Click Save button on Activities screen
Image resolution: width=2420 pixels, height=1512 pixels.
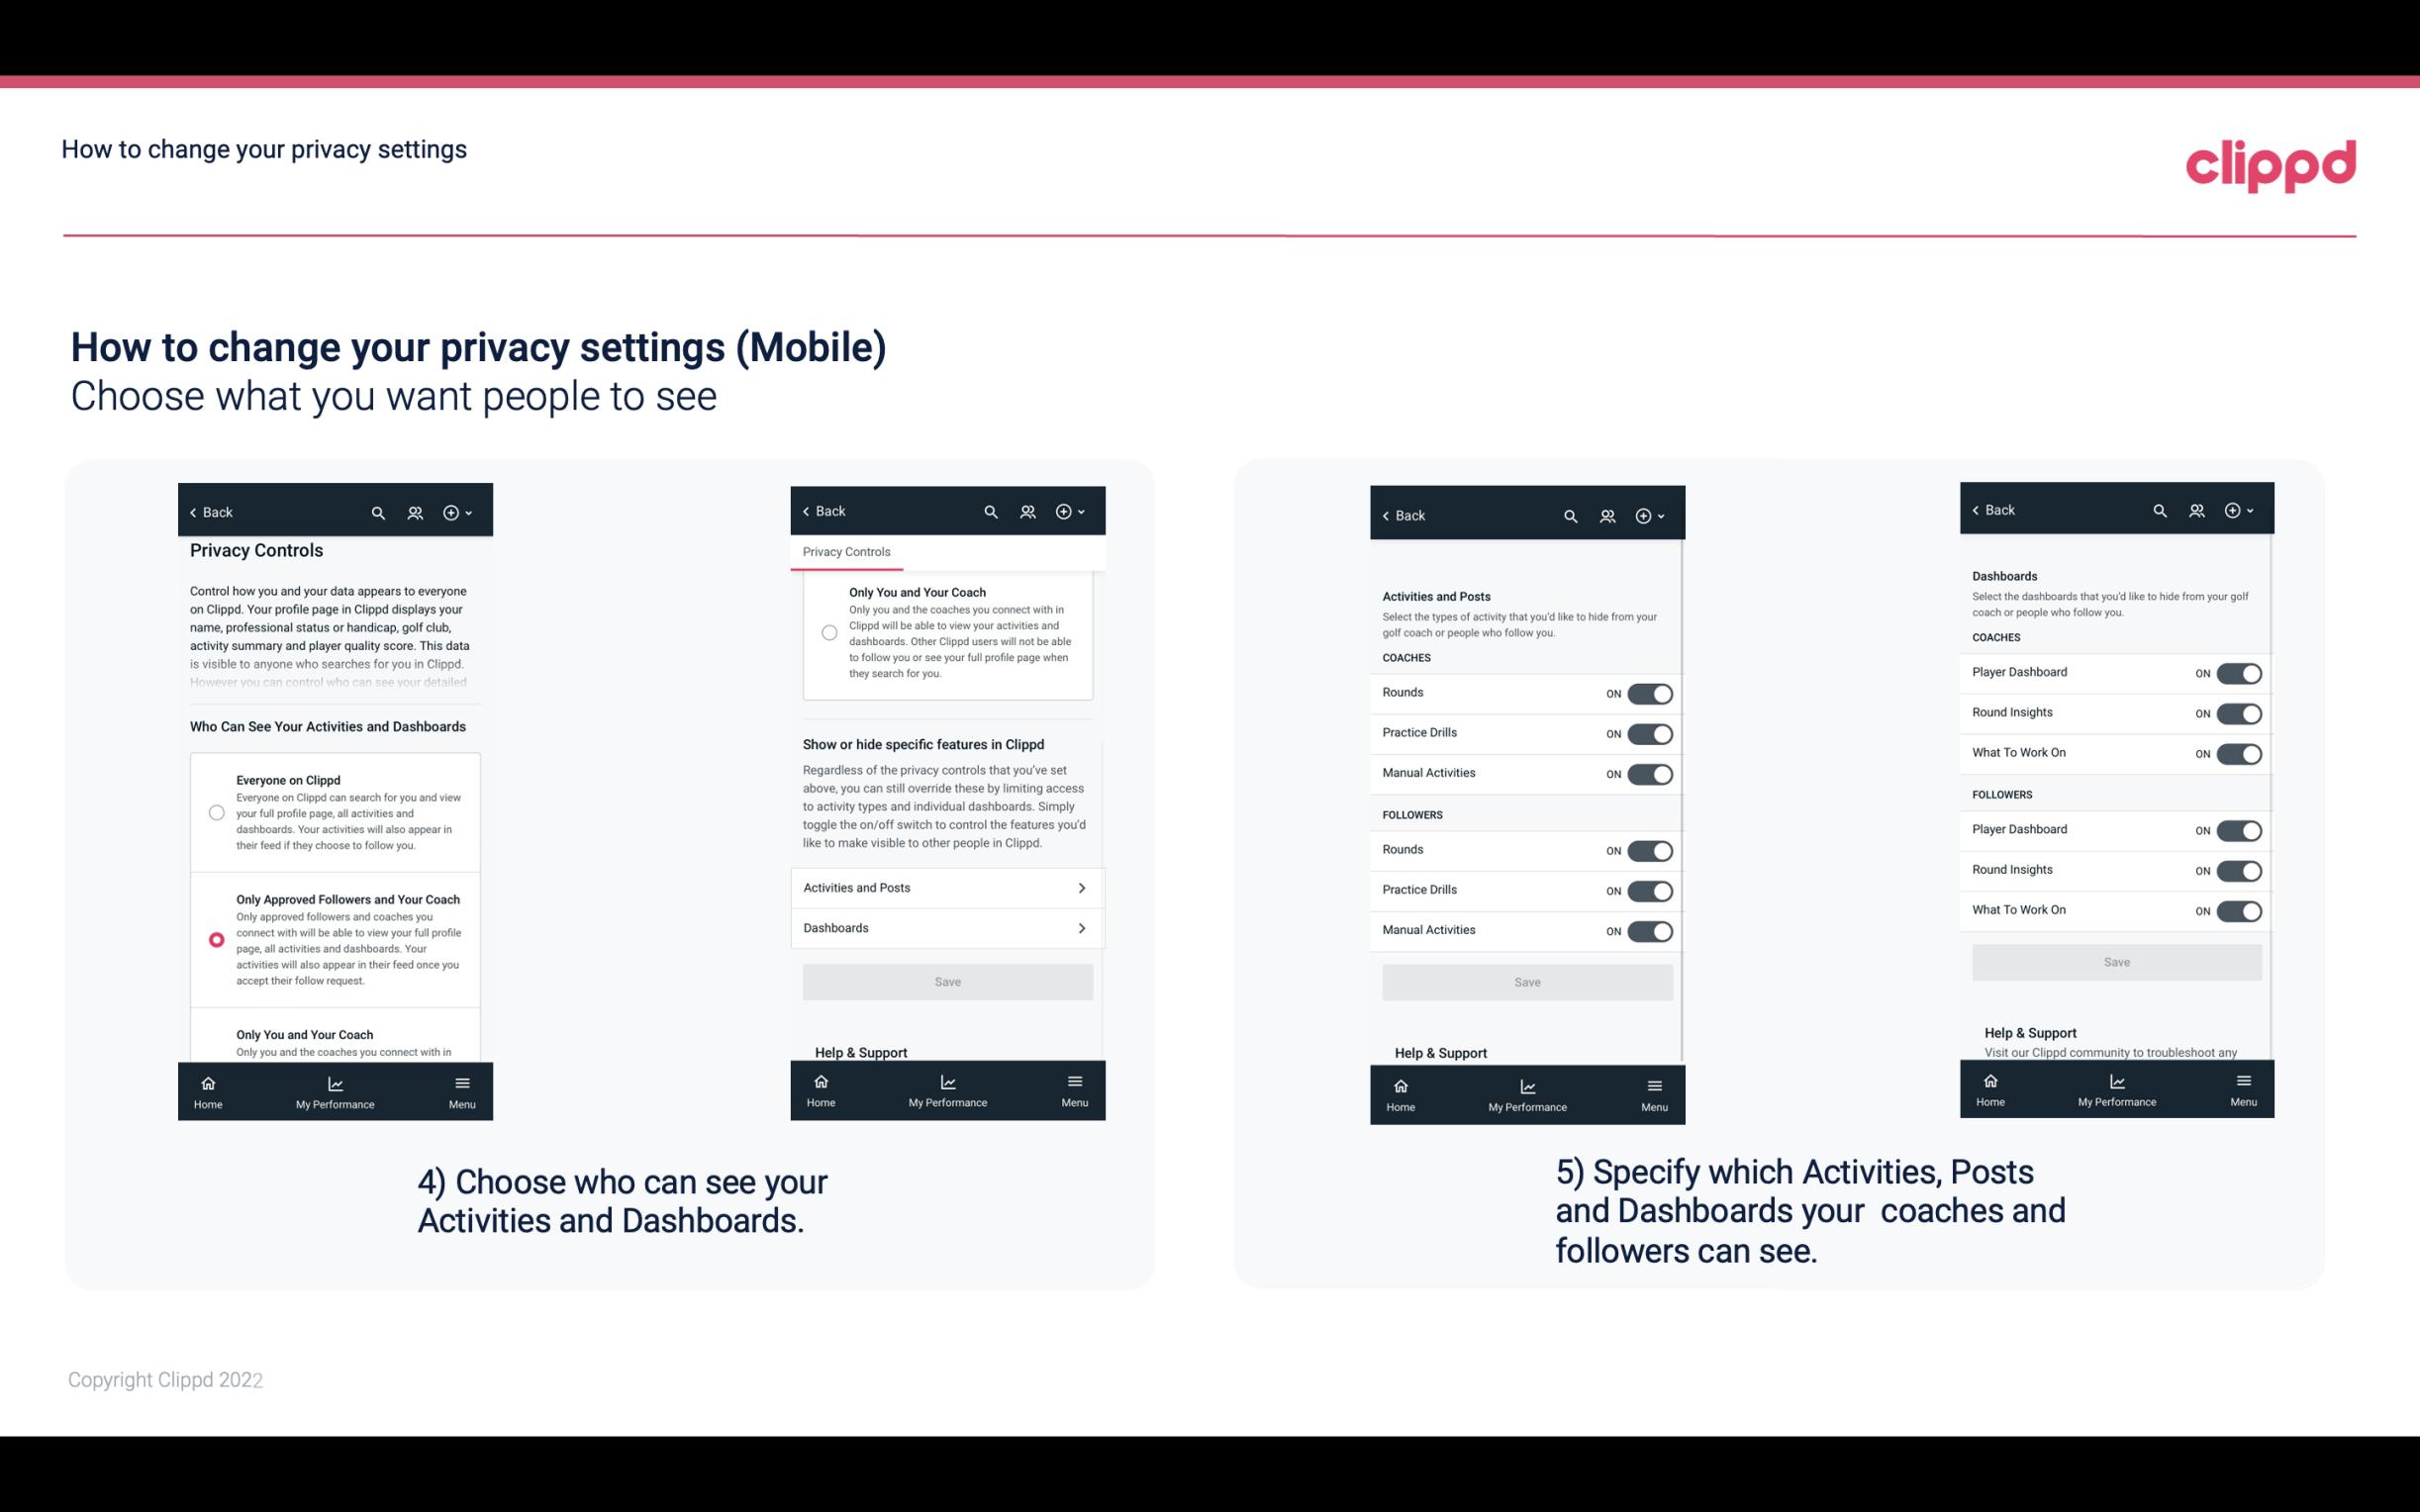coord(1524,981)
